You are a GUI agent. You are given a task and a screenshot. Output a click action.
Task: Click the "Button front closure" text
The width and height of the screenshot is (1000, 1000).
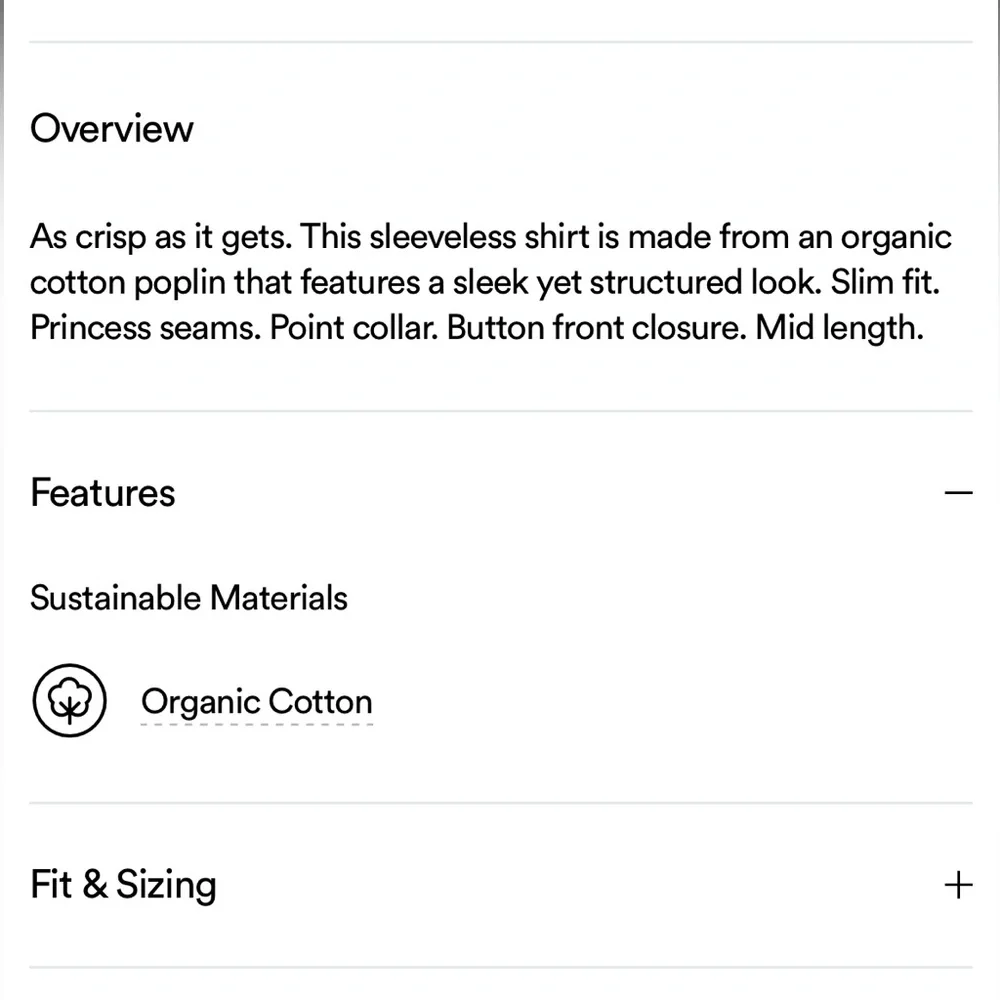click(x=596, y=329)
